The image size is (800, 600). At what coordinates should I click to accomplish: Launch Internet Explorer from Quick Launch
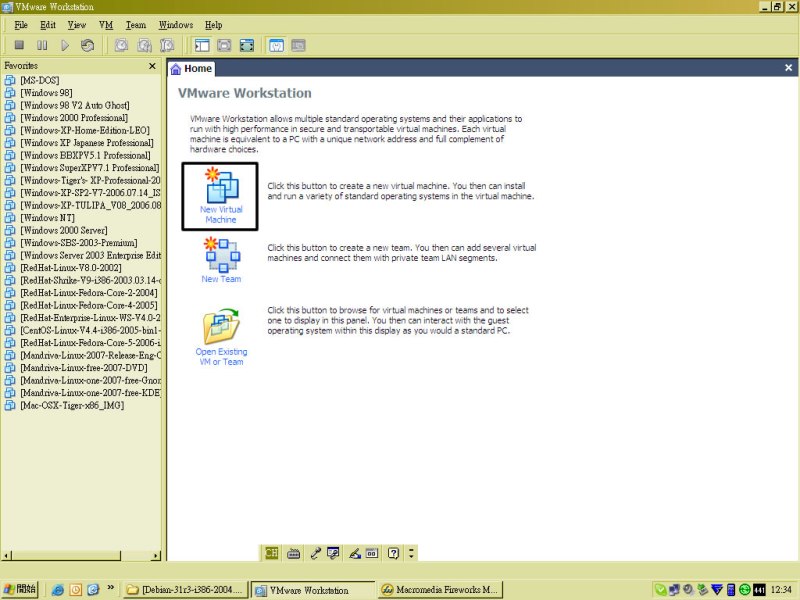click(x=58, y=590)
